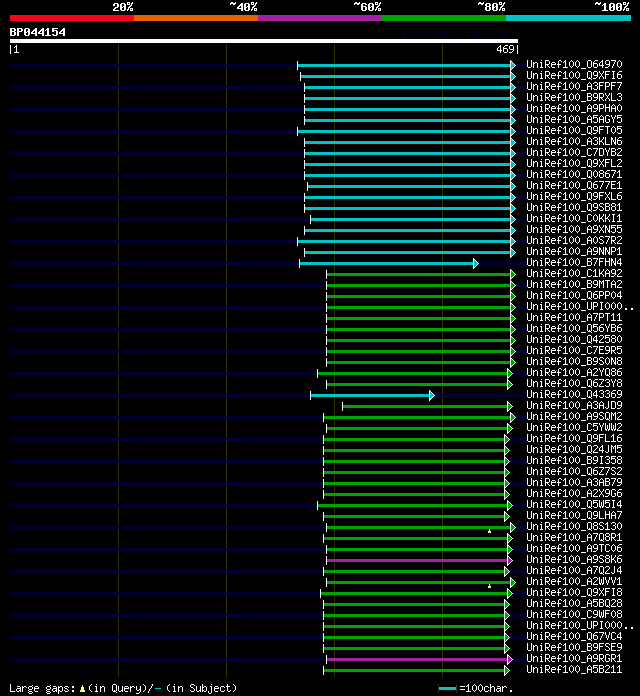Viewport: 640px width, 696px height.
Task: Select the UniRef100_A9XN55 label
Action: point(574,229)
